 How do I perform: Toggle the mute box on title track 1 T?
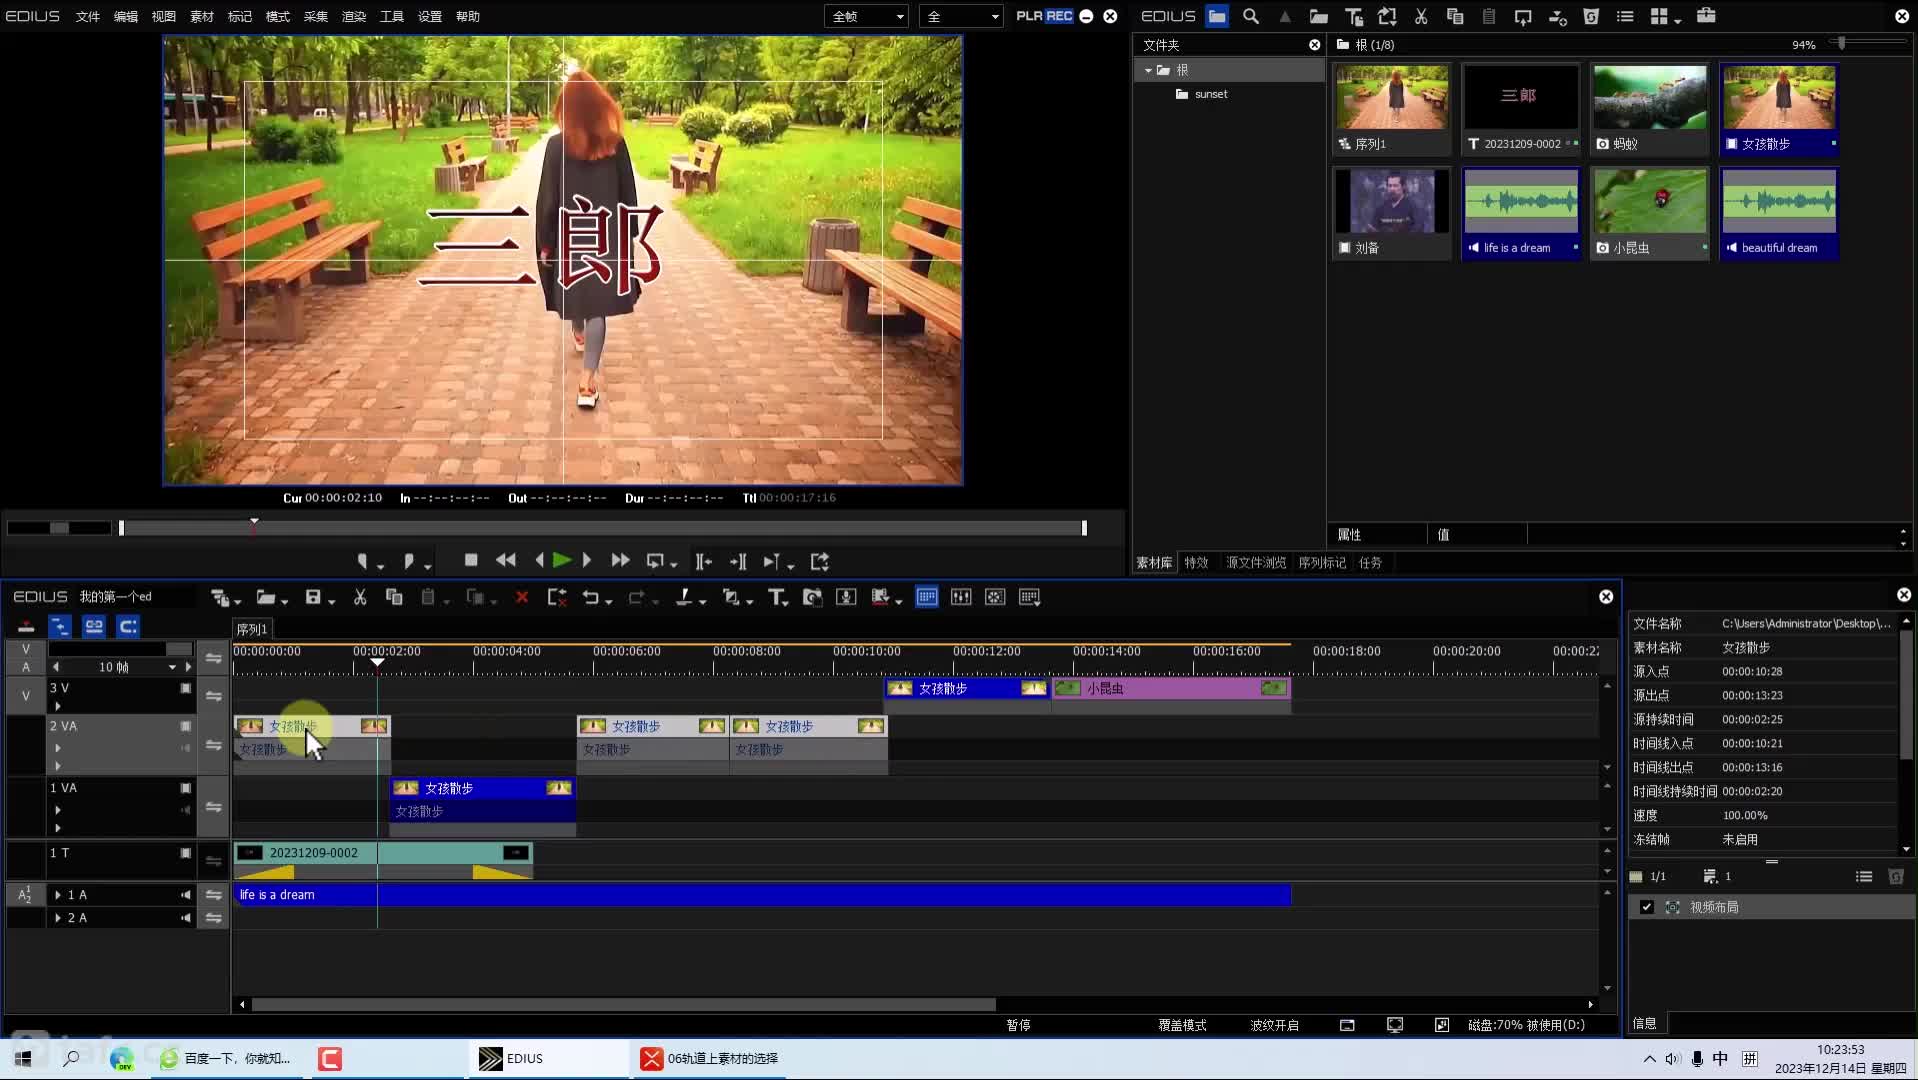tap(185, 853)
